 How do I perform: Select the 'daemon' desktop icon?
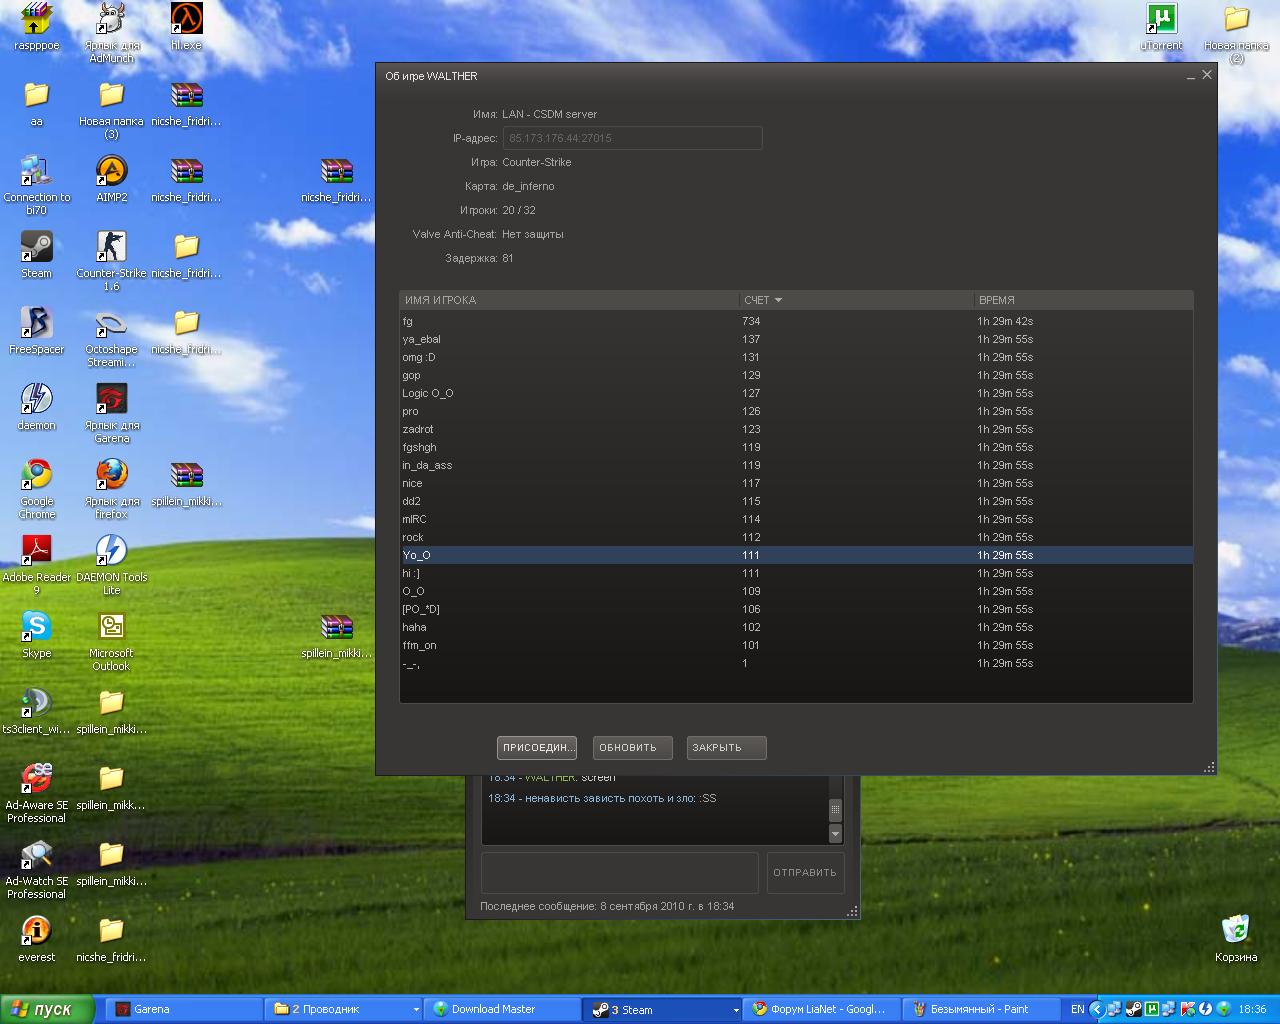pyautogui.click(x=37, y=407)
